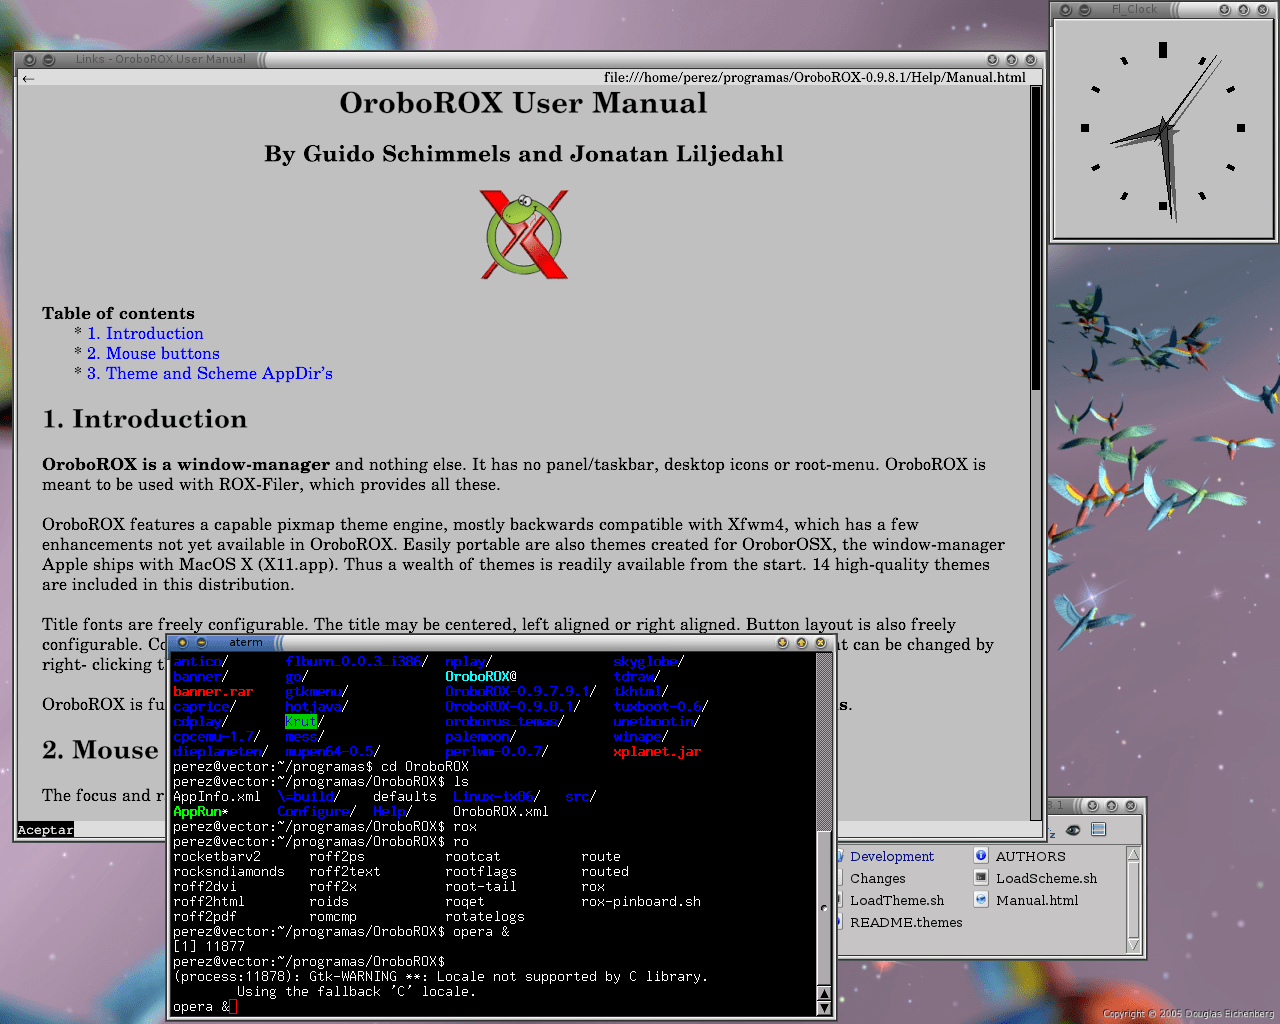Click the stick button in Fl_Clock title bar

coord(1085,10)
